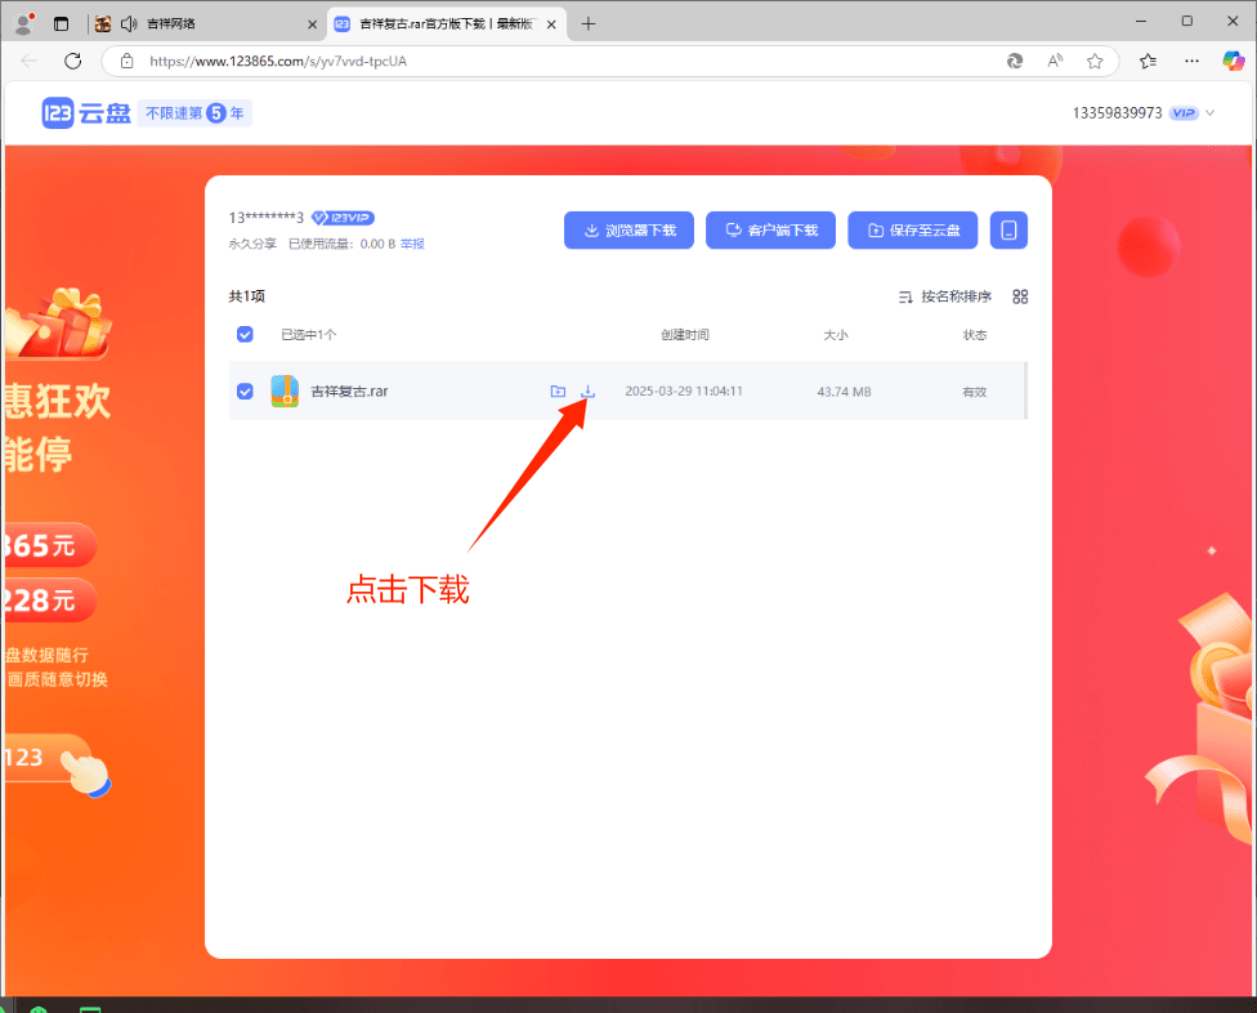Uncheck the 吉祥复古.rar checkbox
The height and width of the screenshot is (1013, 1257).
245,391
